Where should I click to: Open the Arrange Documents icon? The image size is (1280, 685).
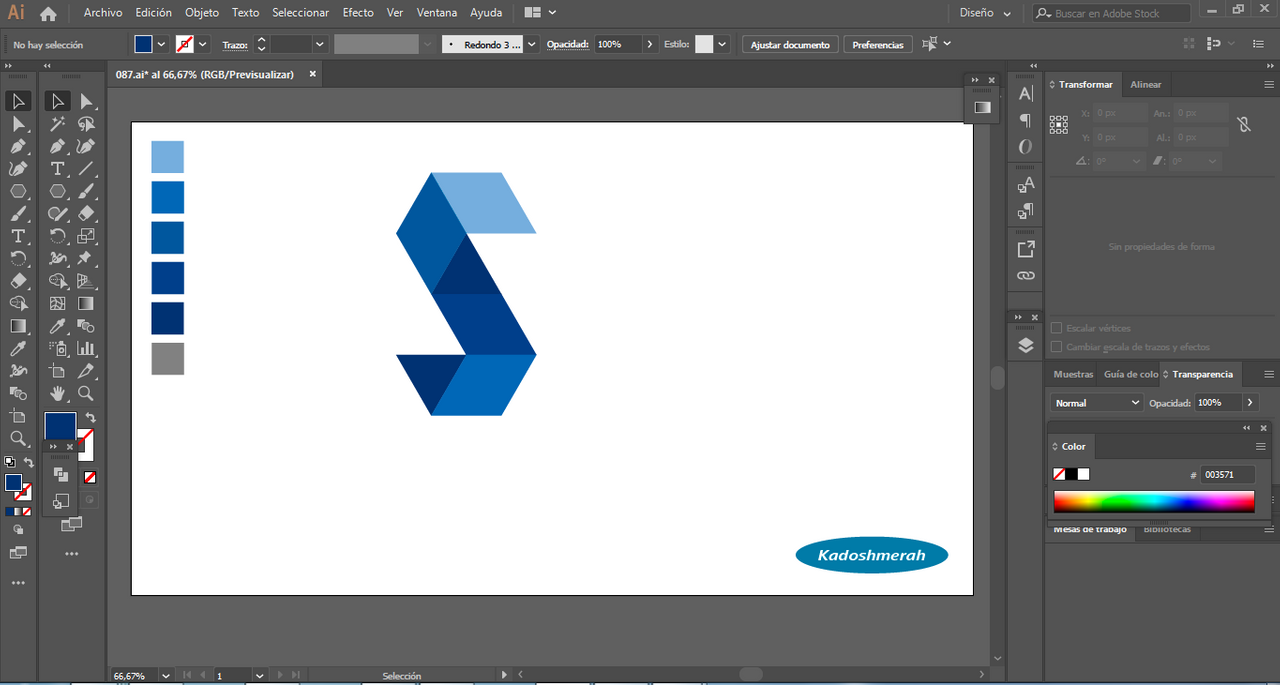[x=540, y=13]
